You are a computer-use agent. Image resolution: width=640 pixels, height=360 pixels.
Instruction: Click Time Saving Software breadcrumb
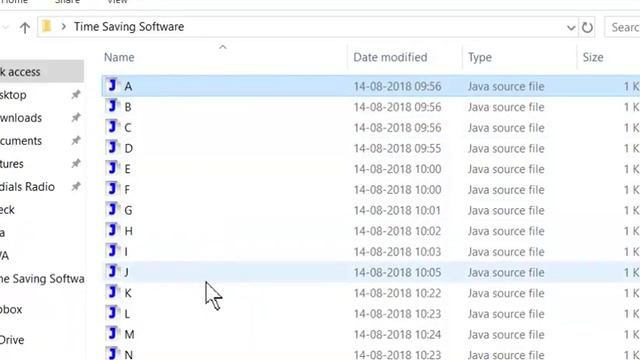pyautogui.click(x=129, y=27)
